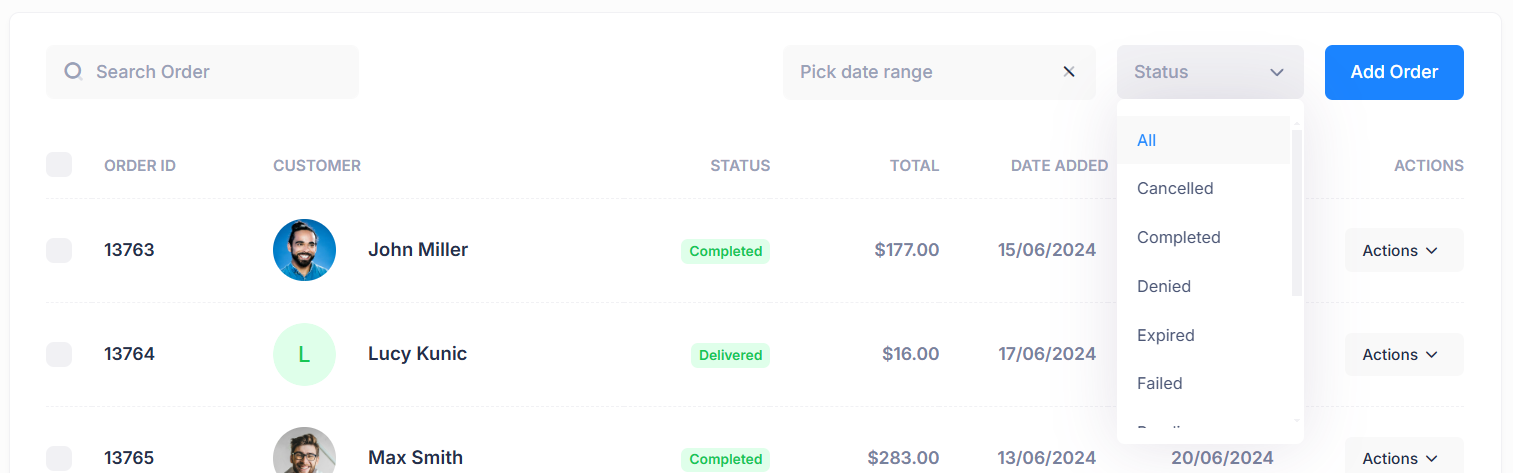The width and height of the screenshot is (1513, 473).
Task: Clear the date range with X icon
Action: (x=1069, y=72)
